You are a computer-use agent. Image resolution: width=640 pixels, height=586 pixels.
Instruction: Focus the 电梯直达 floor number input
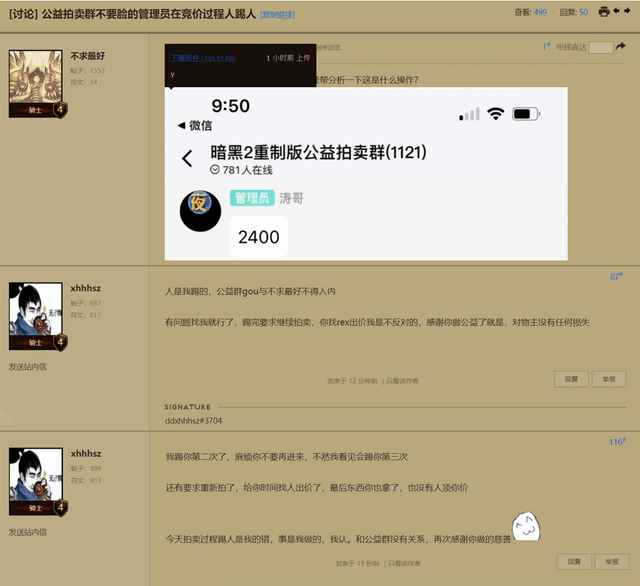coord(601,47)
